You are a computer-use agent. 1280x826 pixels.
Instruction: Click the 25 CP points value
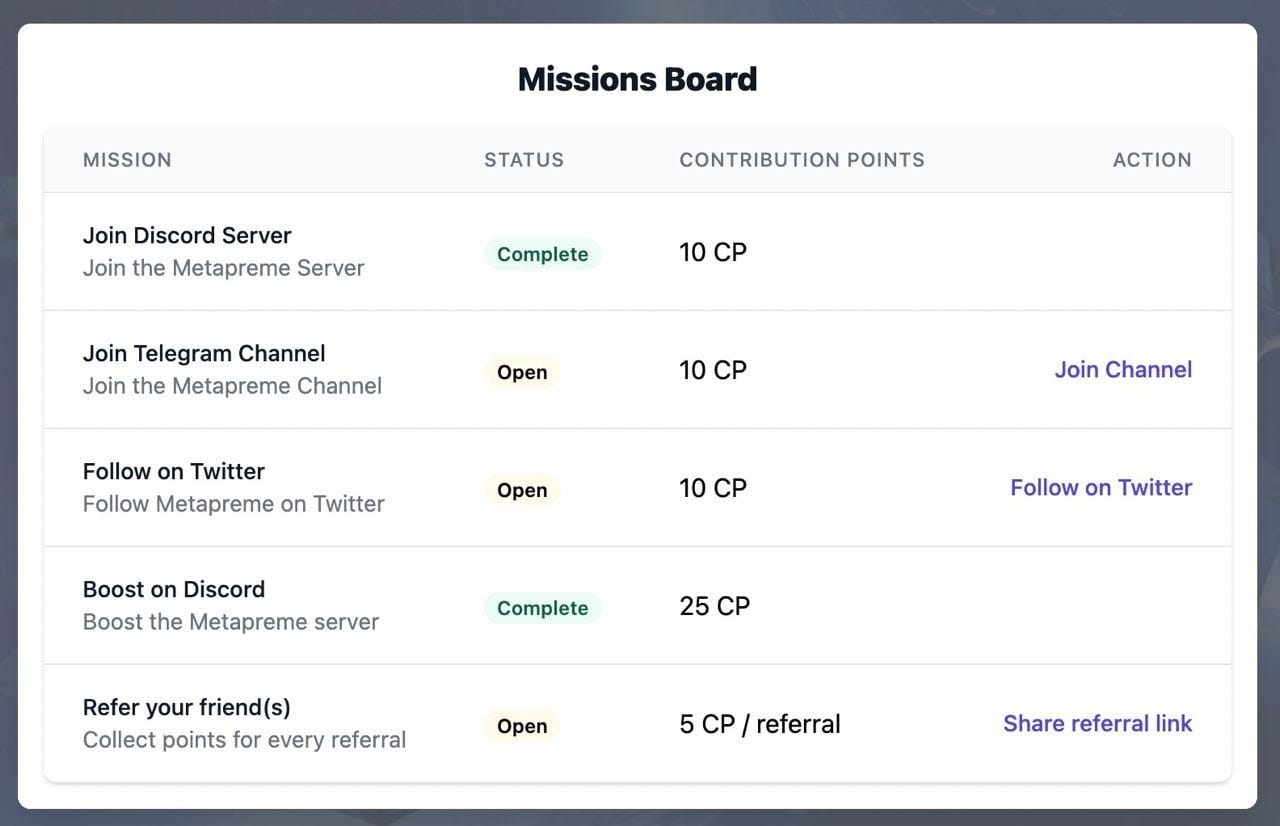714,606
